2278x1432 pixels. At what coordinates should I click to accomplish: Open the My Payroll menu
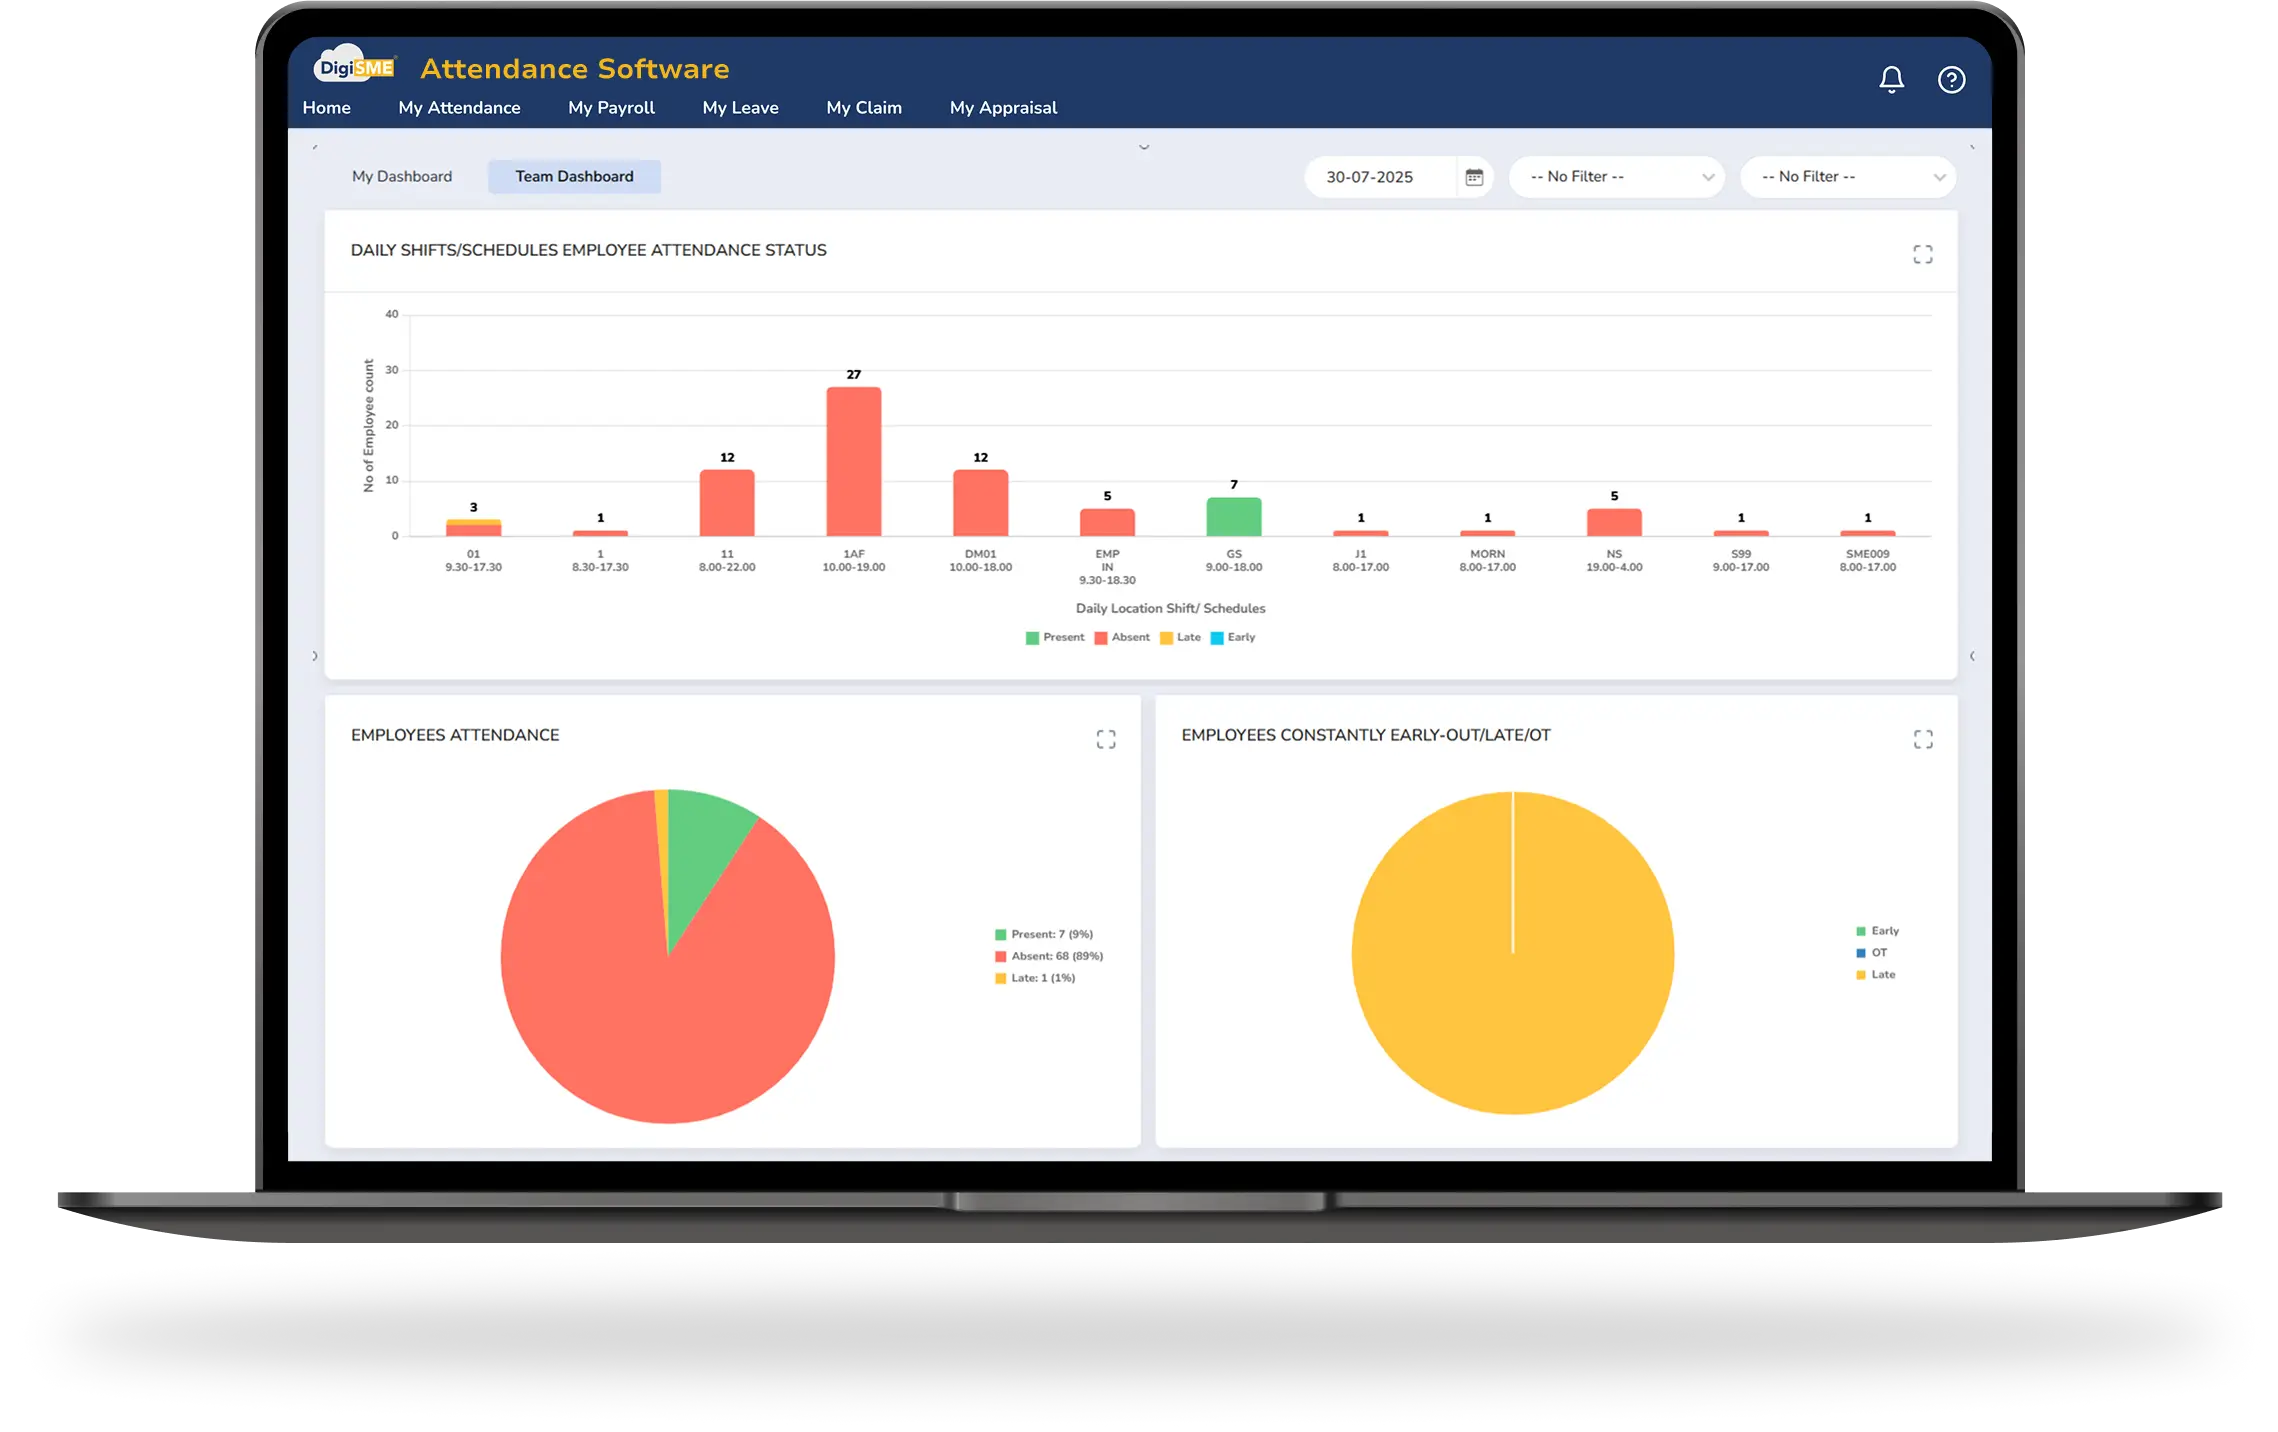(x=611, y=107)
